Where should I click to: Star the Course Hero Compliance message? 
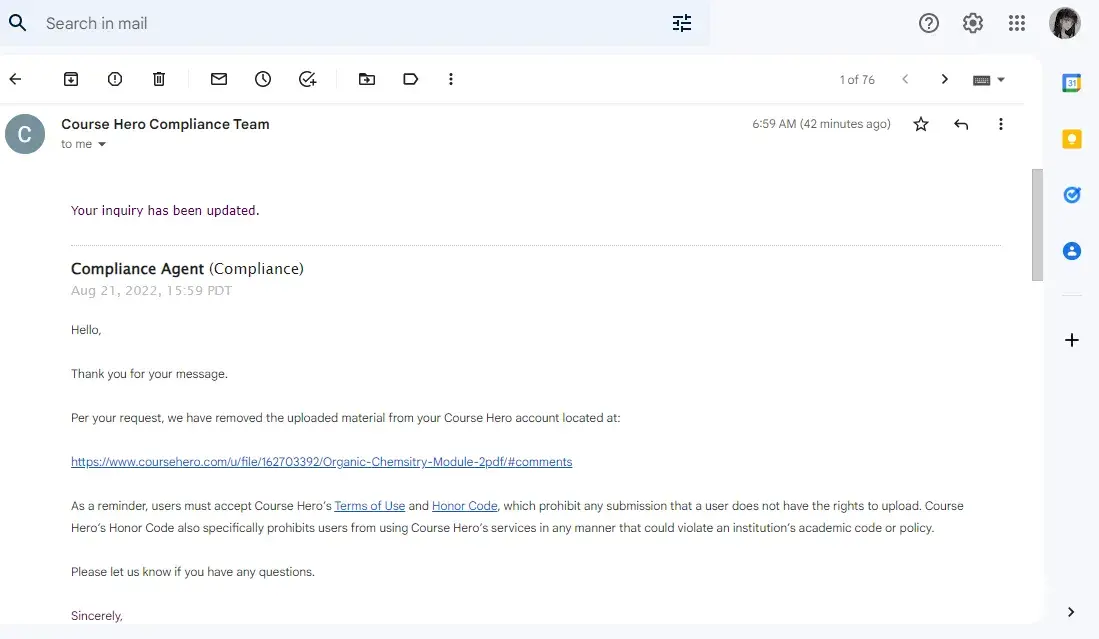[x=921, y=124]
